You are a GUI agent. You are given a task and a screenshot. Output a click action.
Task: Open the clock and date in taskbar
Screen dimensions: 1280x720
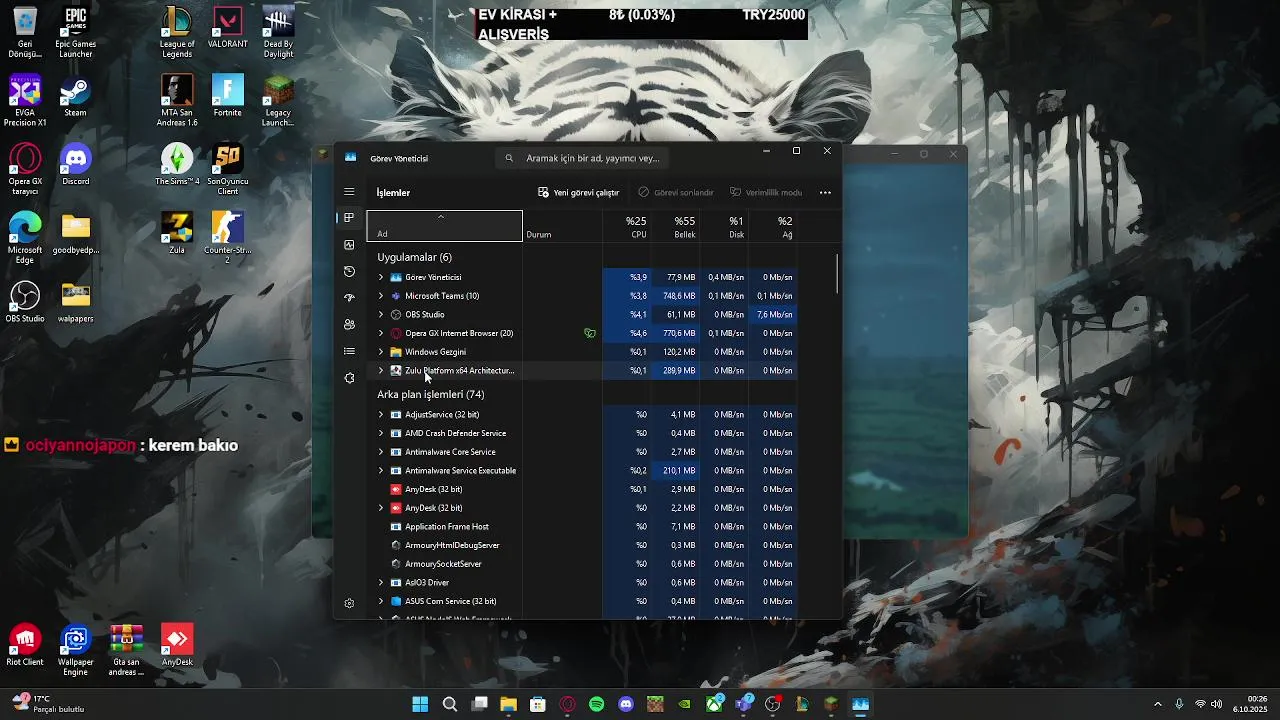click(1250, 704)
